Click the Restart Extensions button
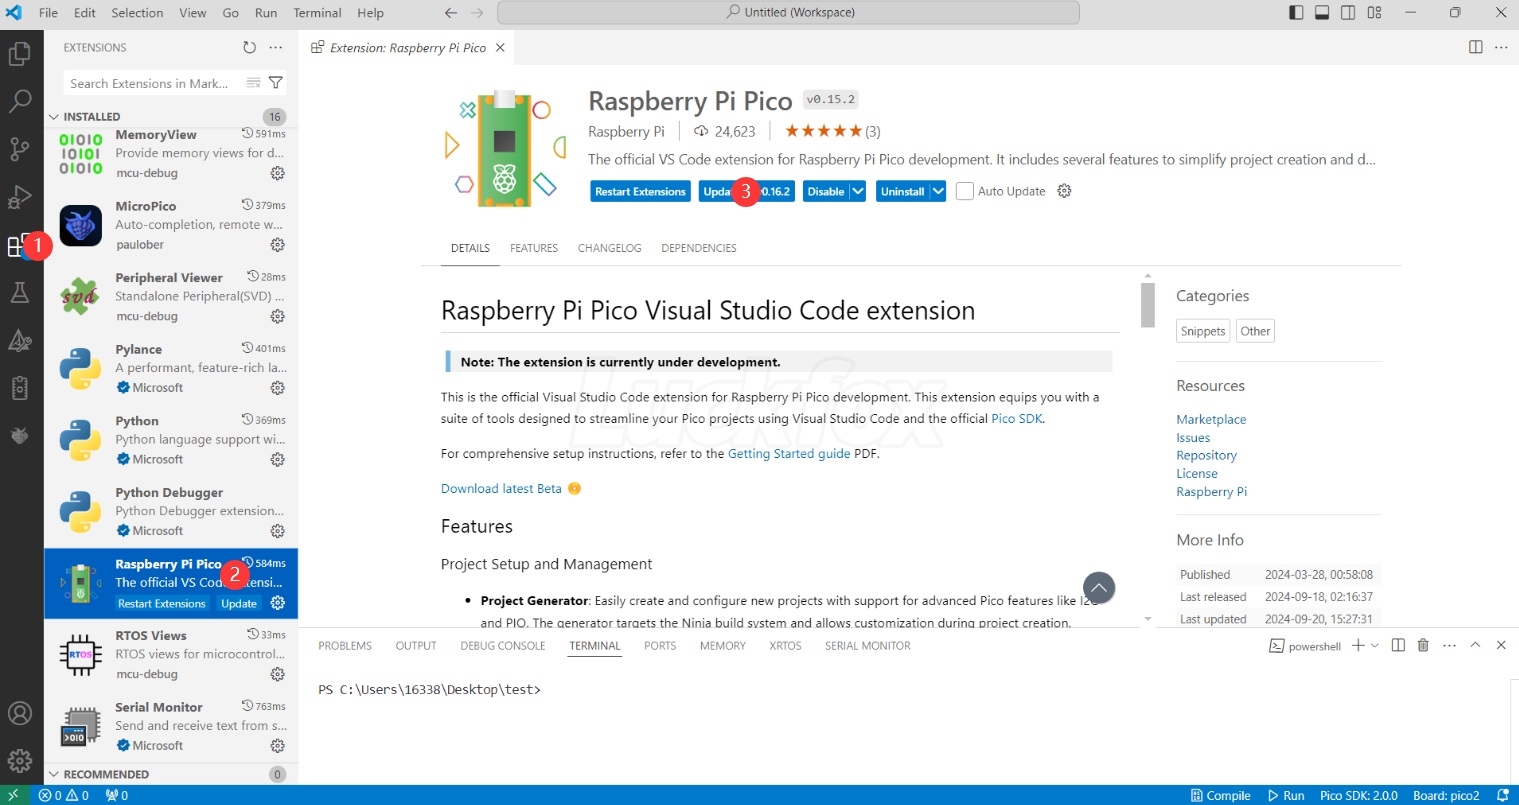Viewport: 1519px width, 805px height. point(640,191)
